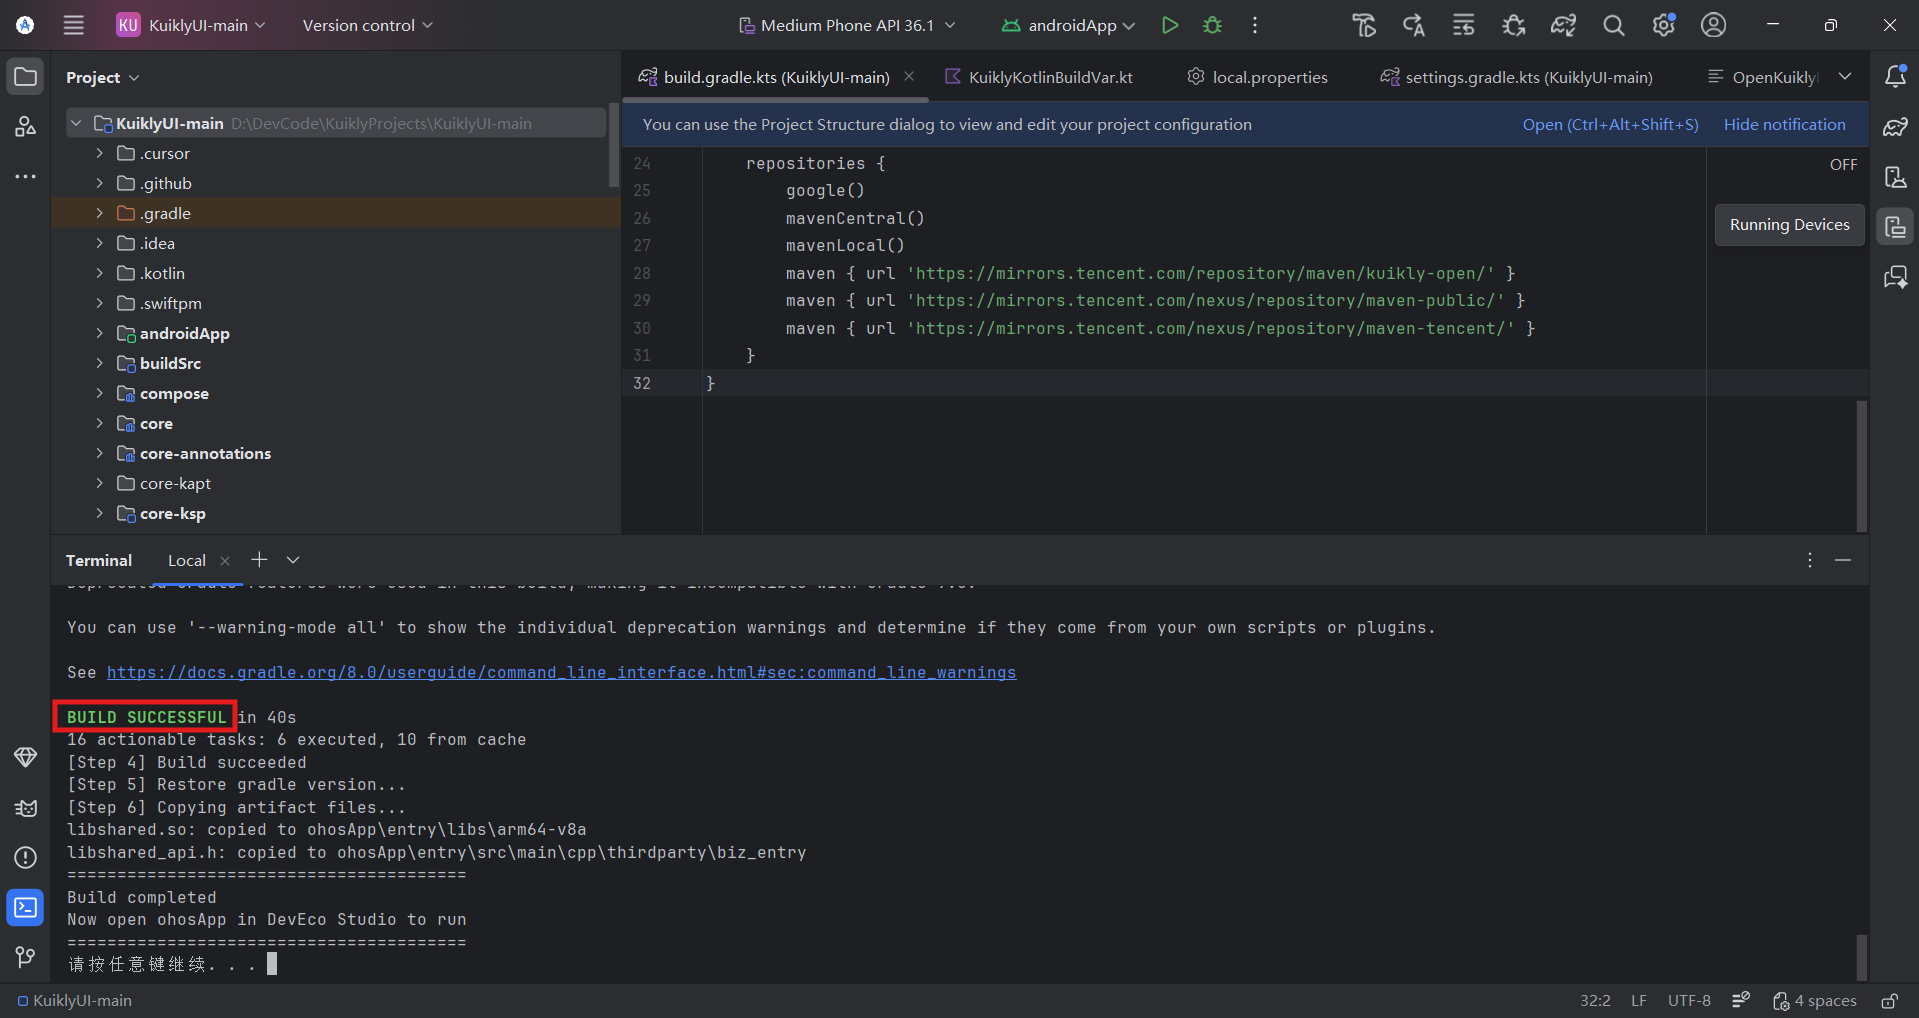The width and height of the screenshot is (1919, 1018).
Task: Show hidden editor tabs list
Action: [1845, 77]
